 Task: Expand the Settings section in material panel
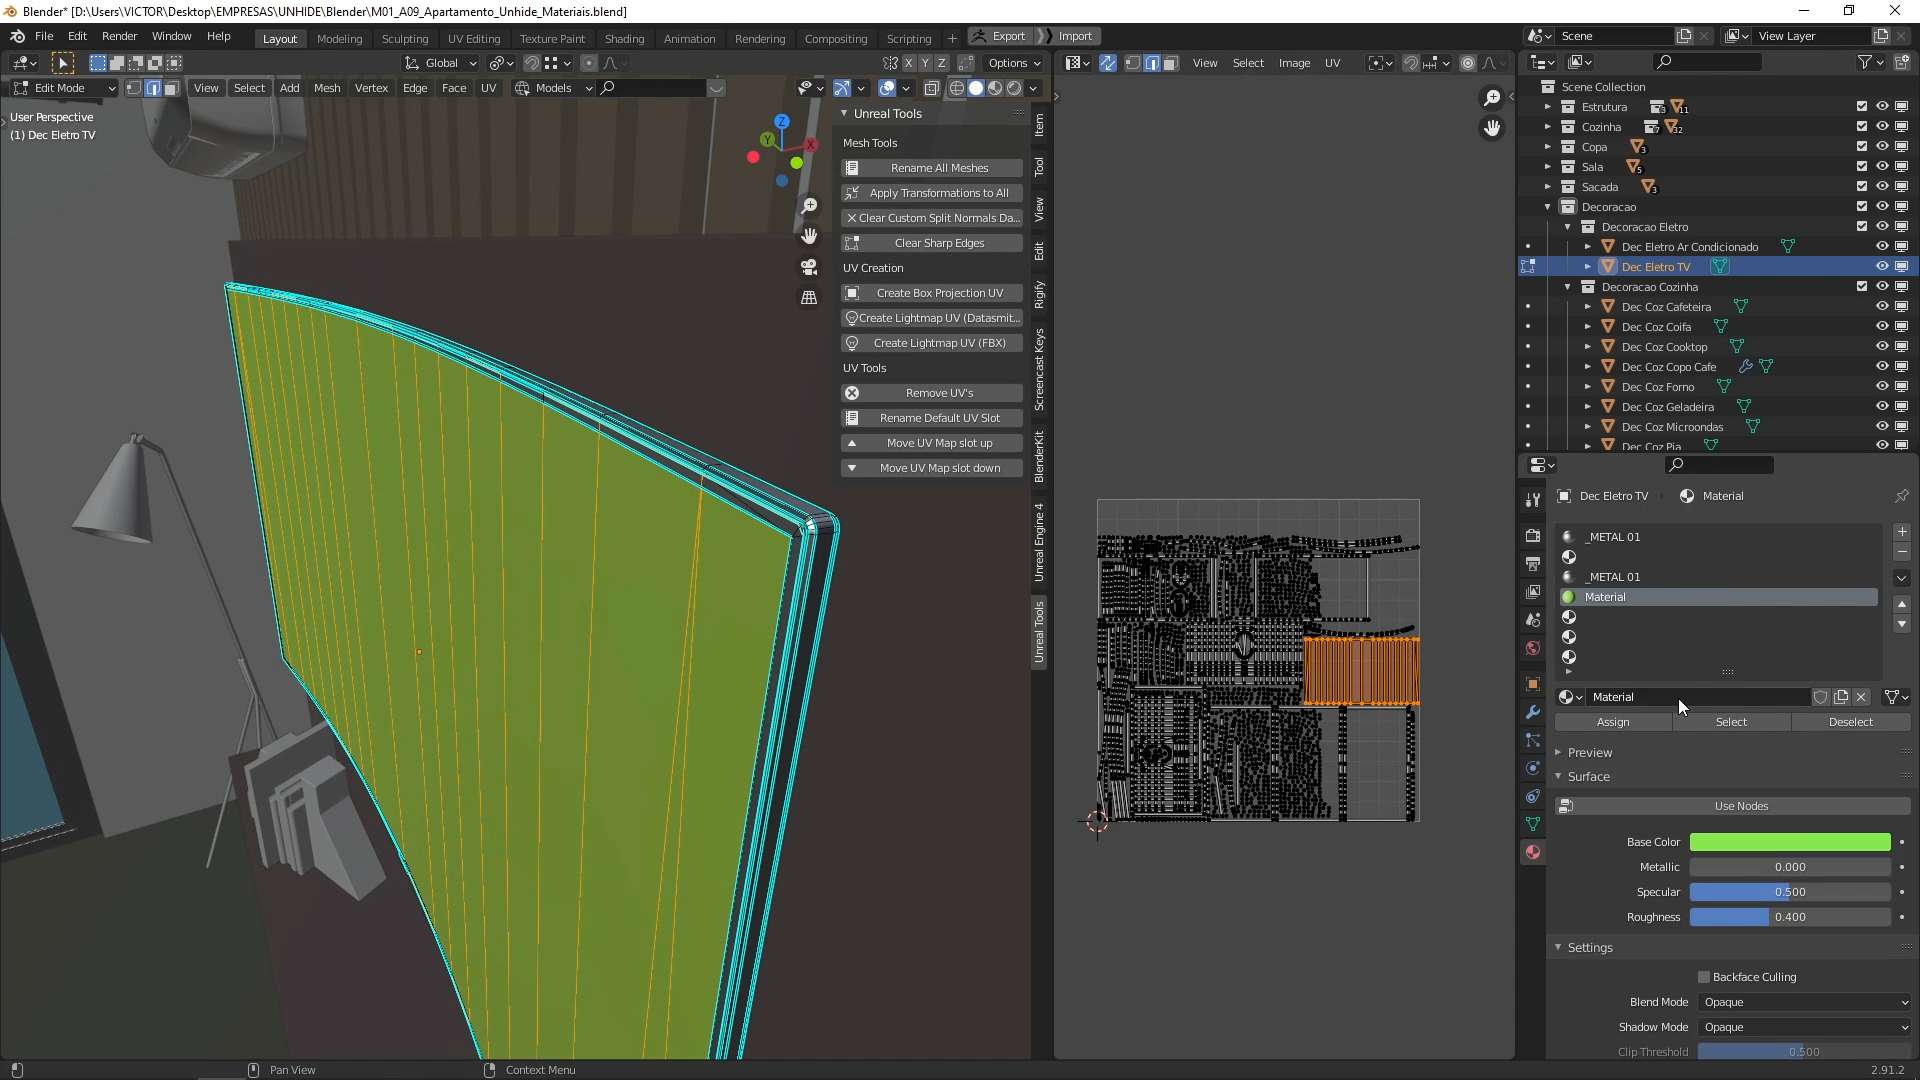[1589, 947]
